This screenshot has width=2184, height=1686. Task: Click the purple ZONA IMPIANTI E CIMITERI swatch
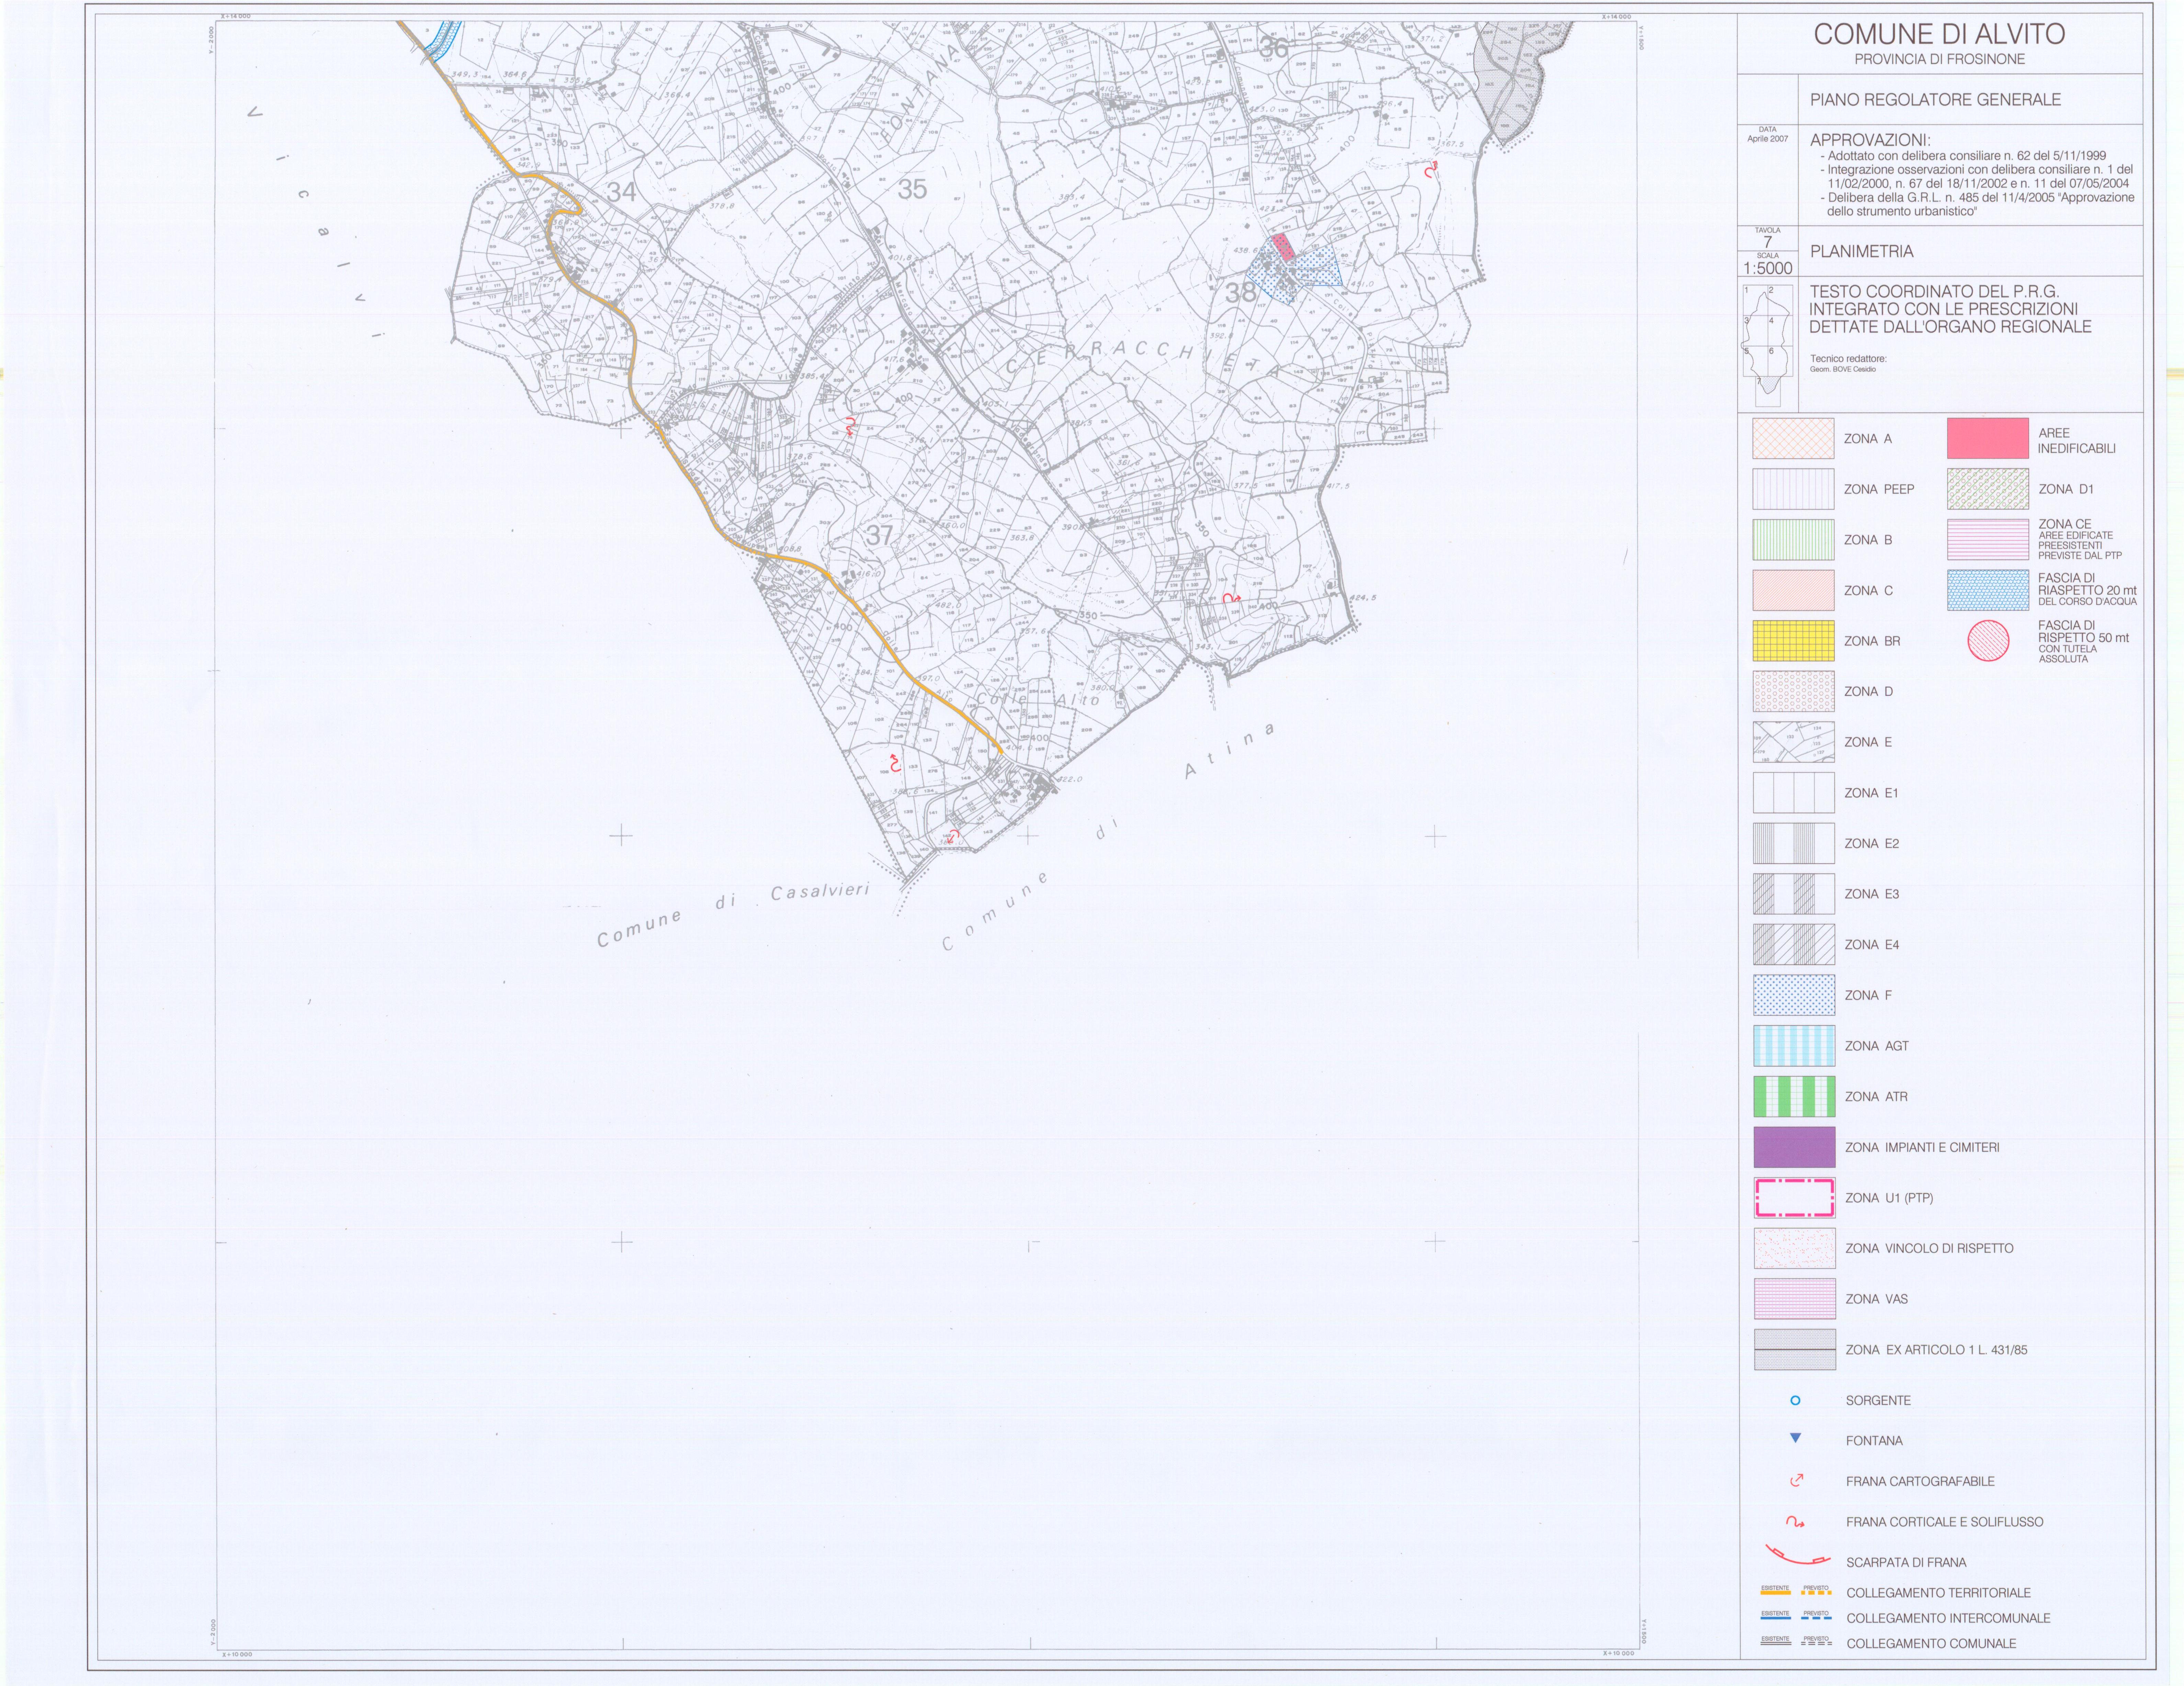1794,1147
